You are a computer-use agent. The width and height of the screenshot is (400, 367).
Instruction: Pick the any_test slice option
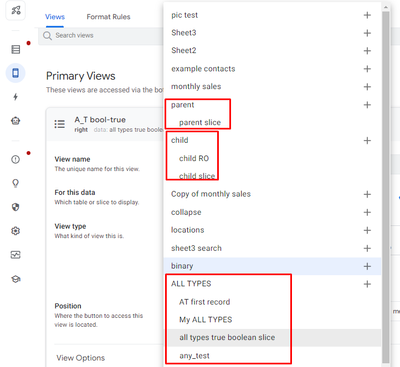click(194, 356)
